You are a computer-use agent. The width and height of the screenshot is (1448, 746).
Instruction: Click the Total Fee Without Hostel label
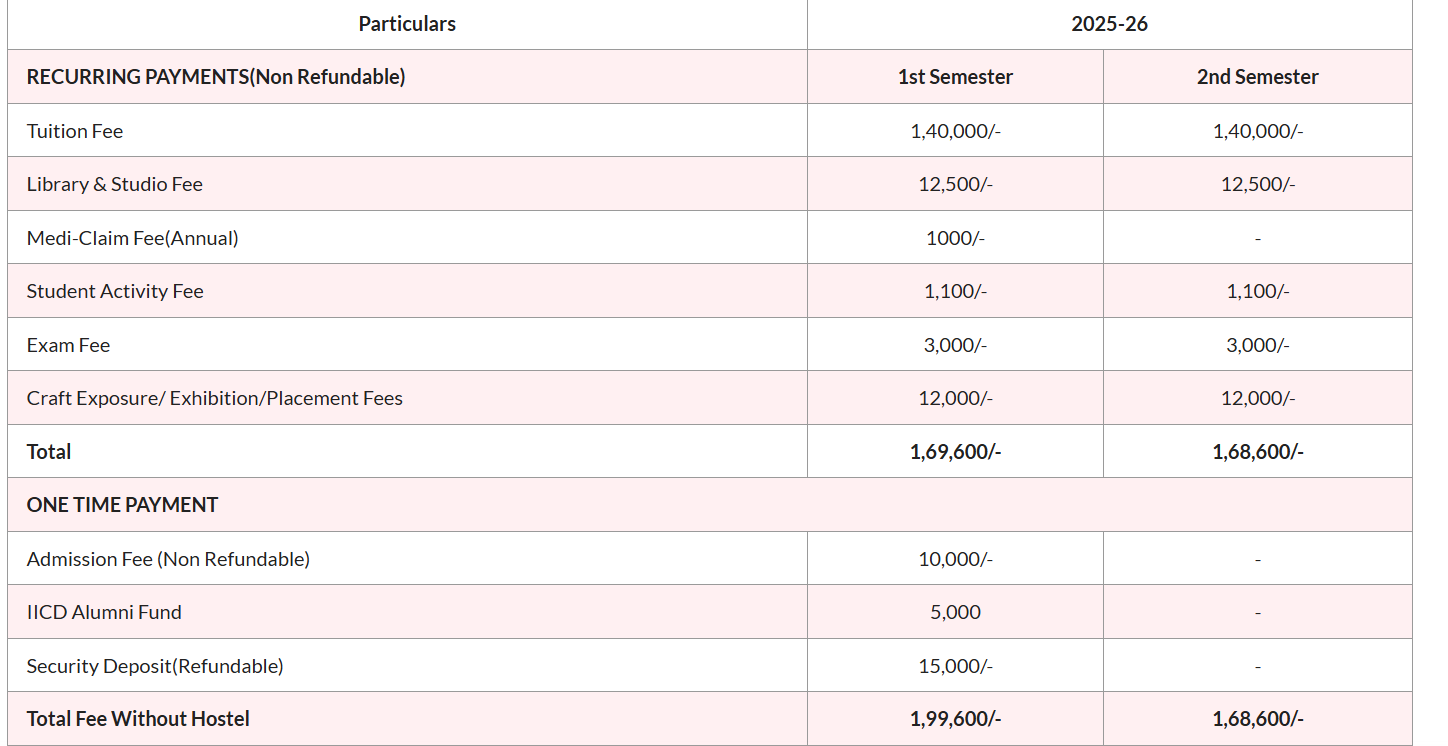click(138, 719)
